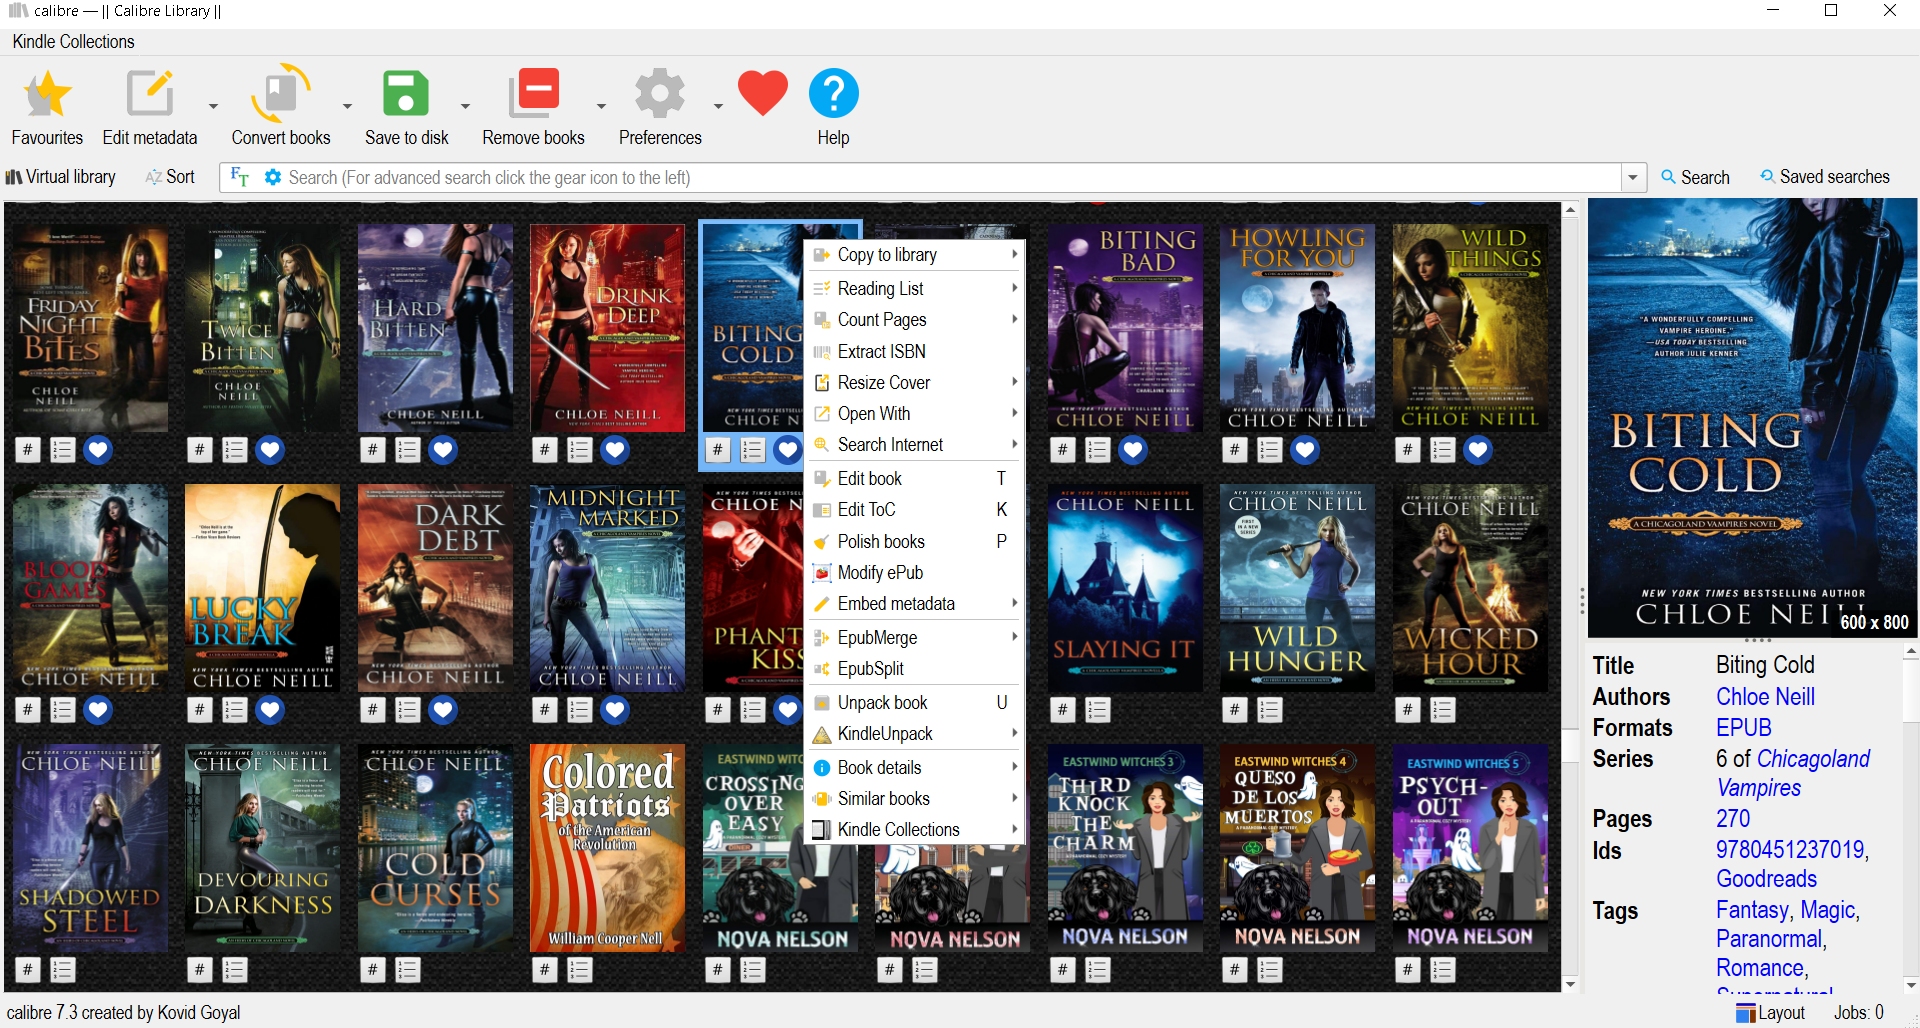The height and width of the screenshot is (1028, 1920).
Task: Open the Layout button in status bar
Action: tap(1770, 1013)
